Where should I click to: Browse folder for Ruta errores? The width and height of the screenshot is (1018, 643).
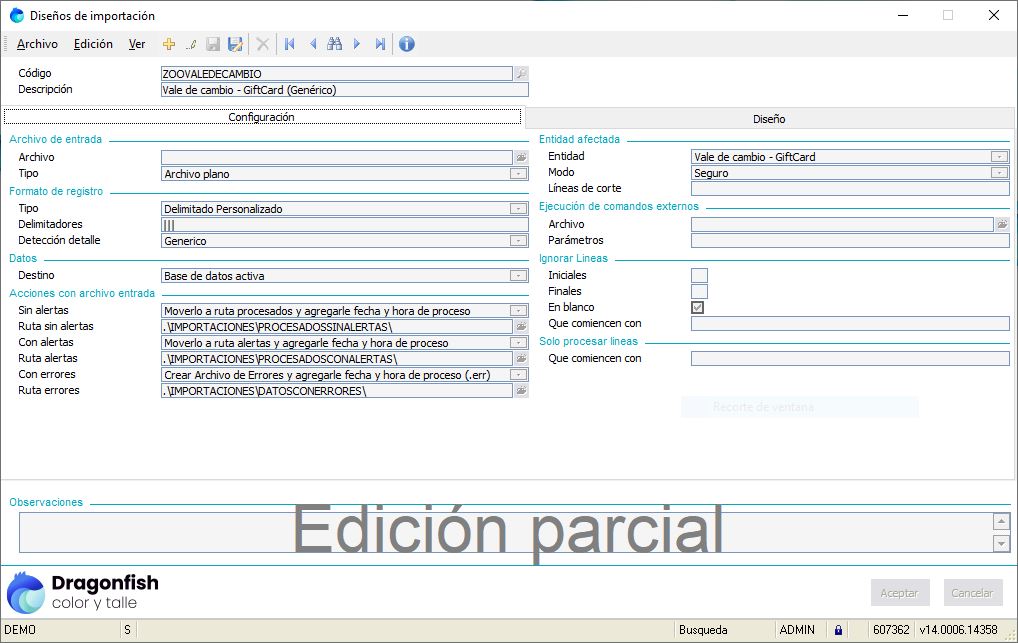(x=521, y=390)
